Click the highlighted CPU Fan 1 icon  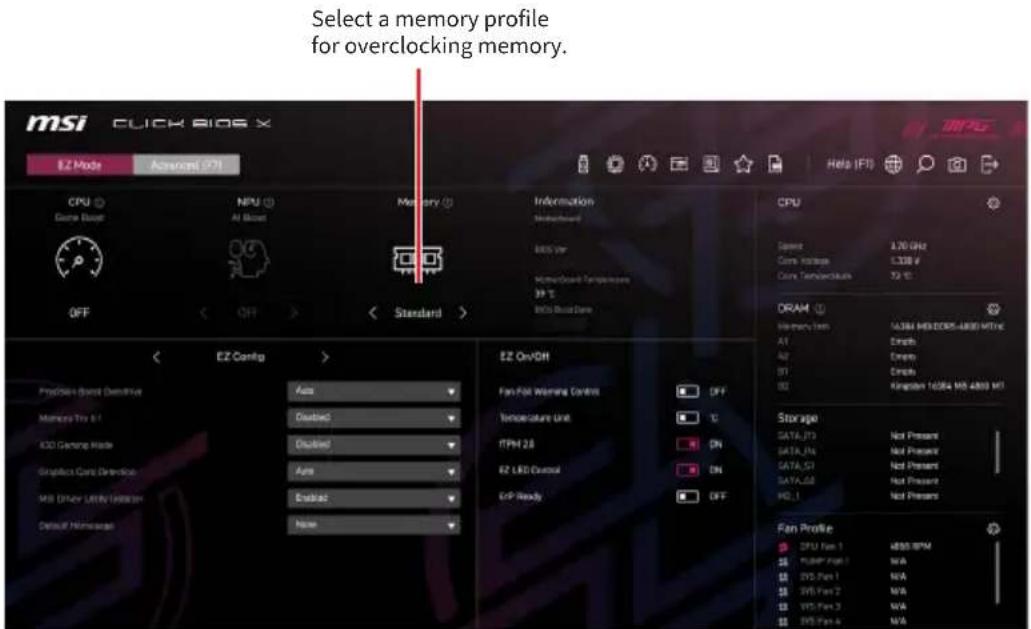(783, 547)
